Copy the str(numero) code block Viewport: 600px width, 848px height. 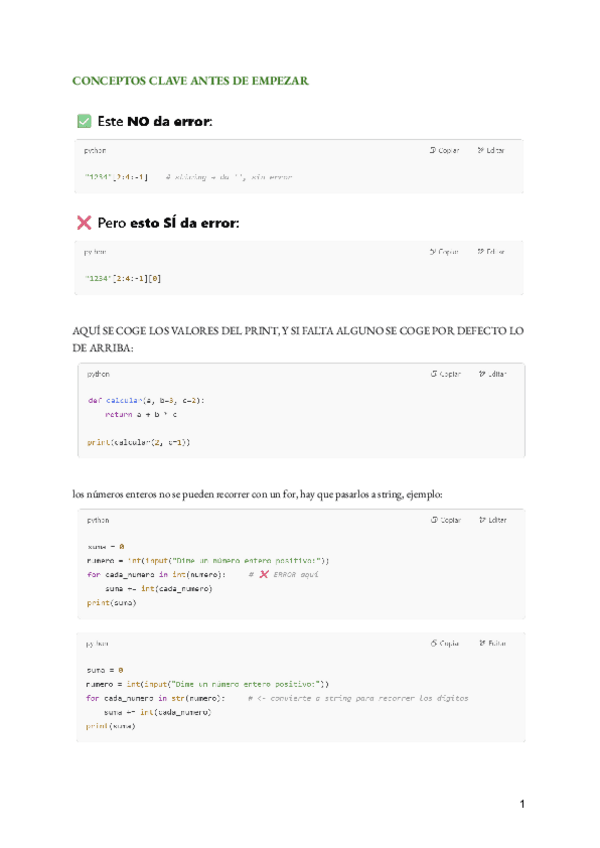point(444,643)
